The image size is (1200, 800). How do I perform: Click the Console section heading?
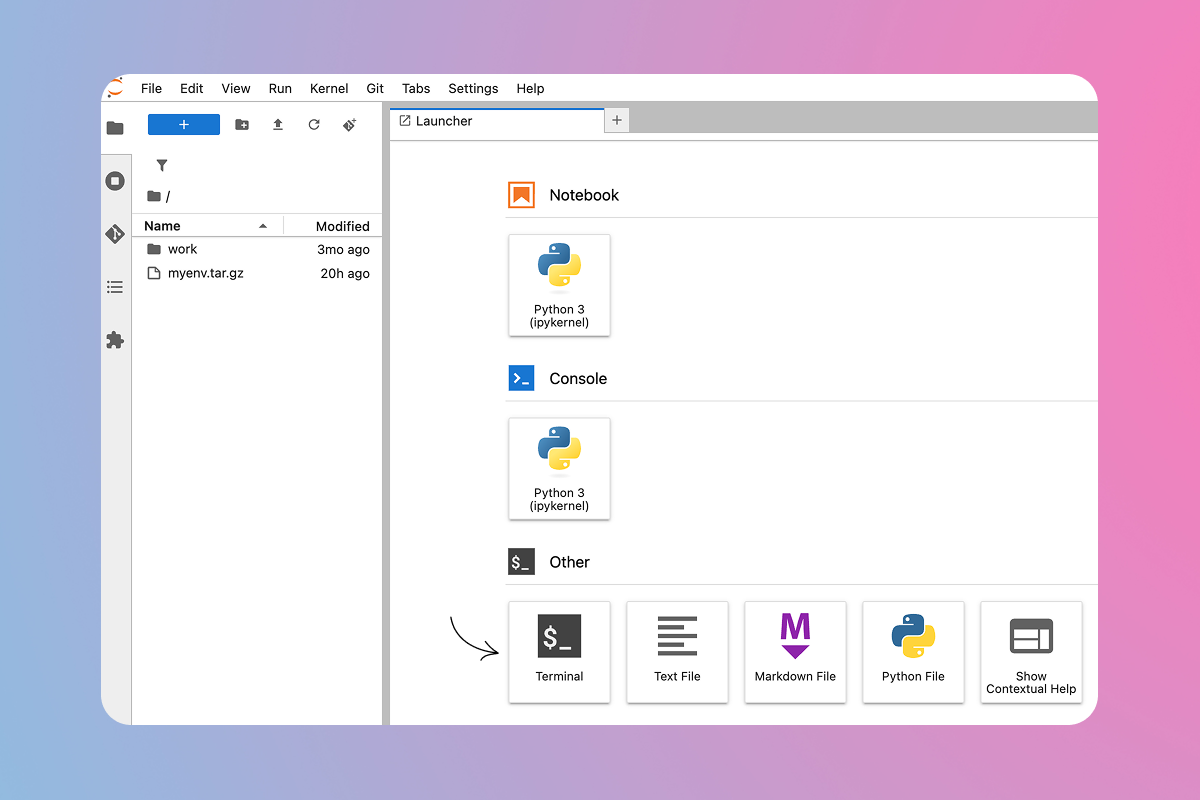(578, 378)
